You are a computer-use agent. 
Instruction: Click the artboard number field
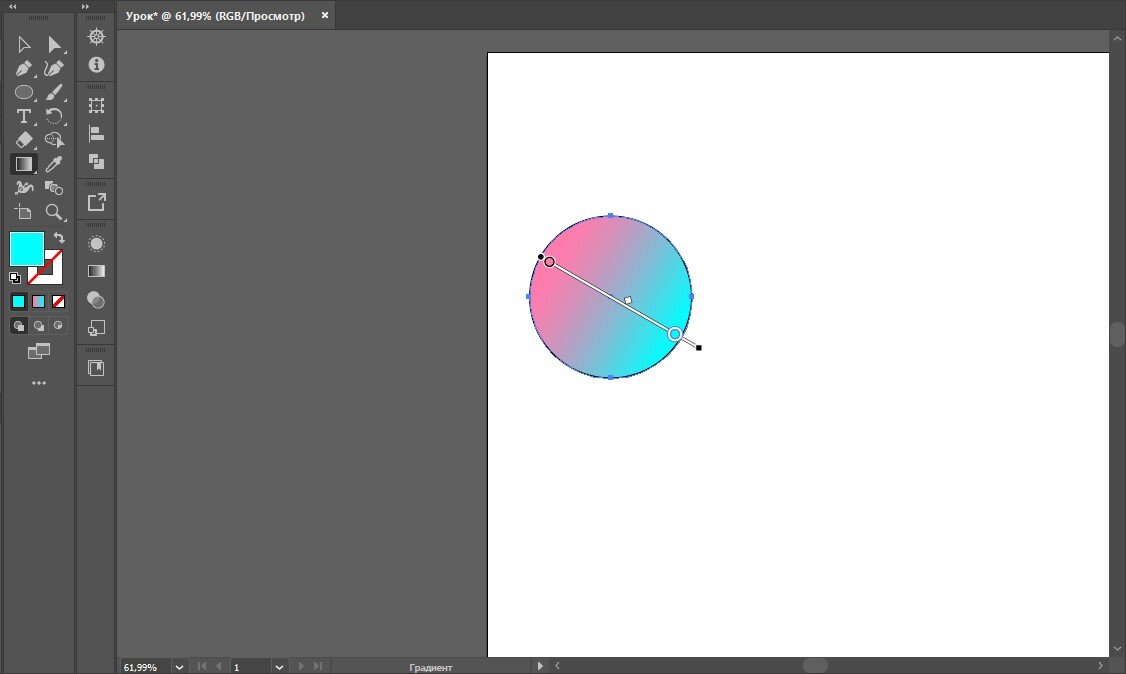click(250, 667)
